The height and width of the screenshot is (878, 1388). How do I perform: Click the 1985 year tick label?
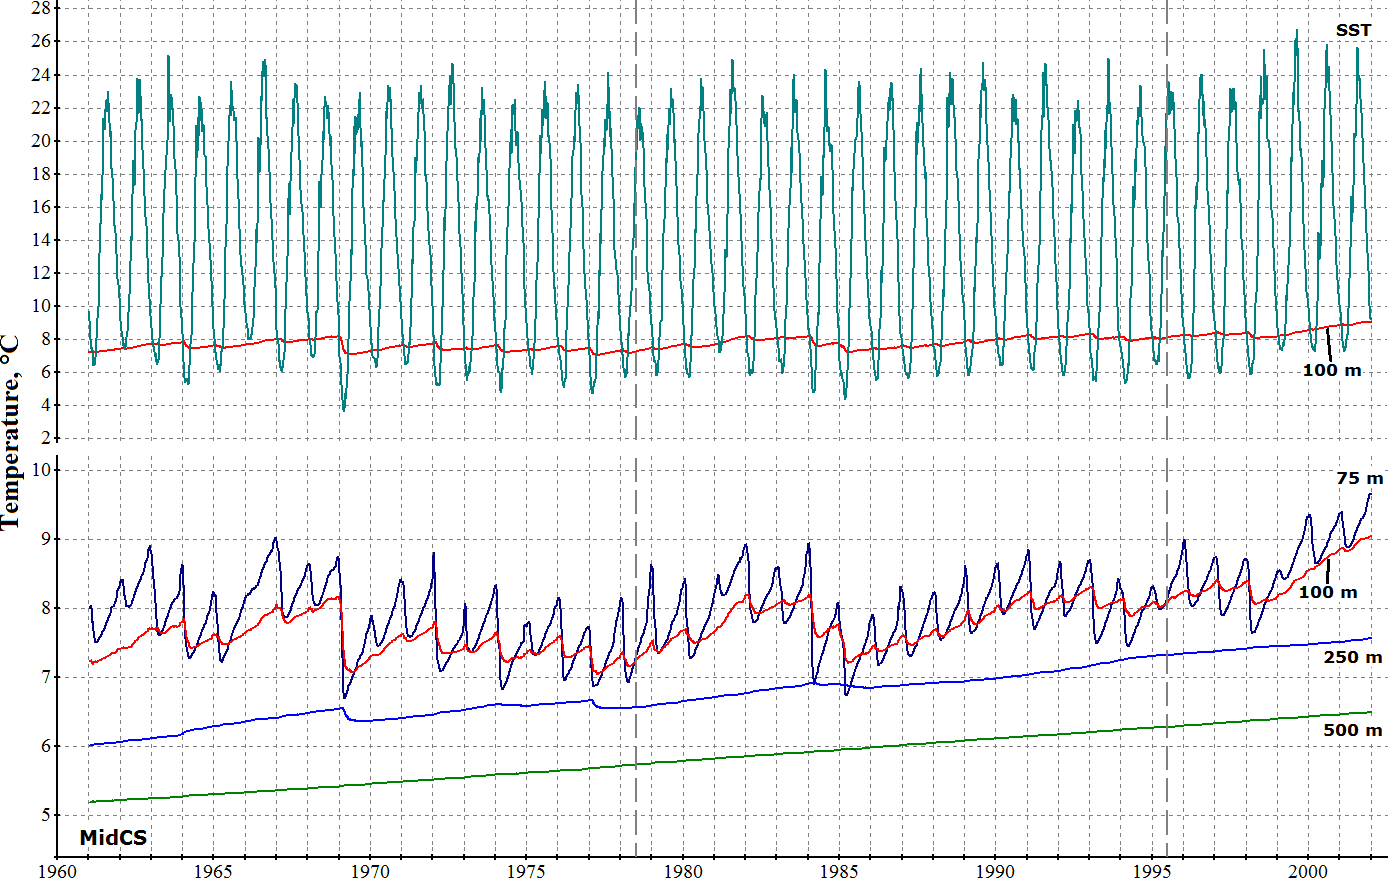(x=840, y=870)
